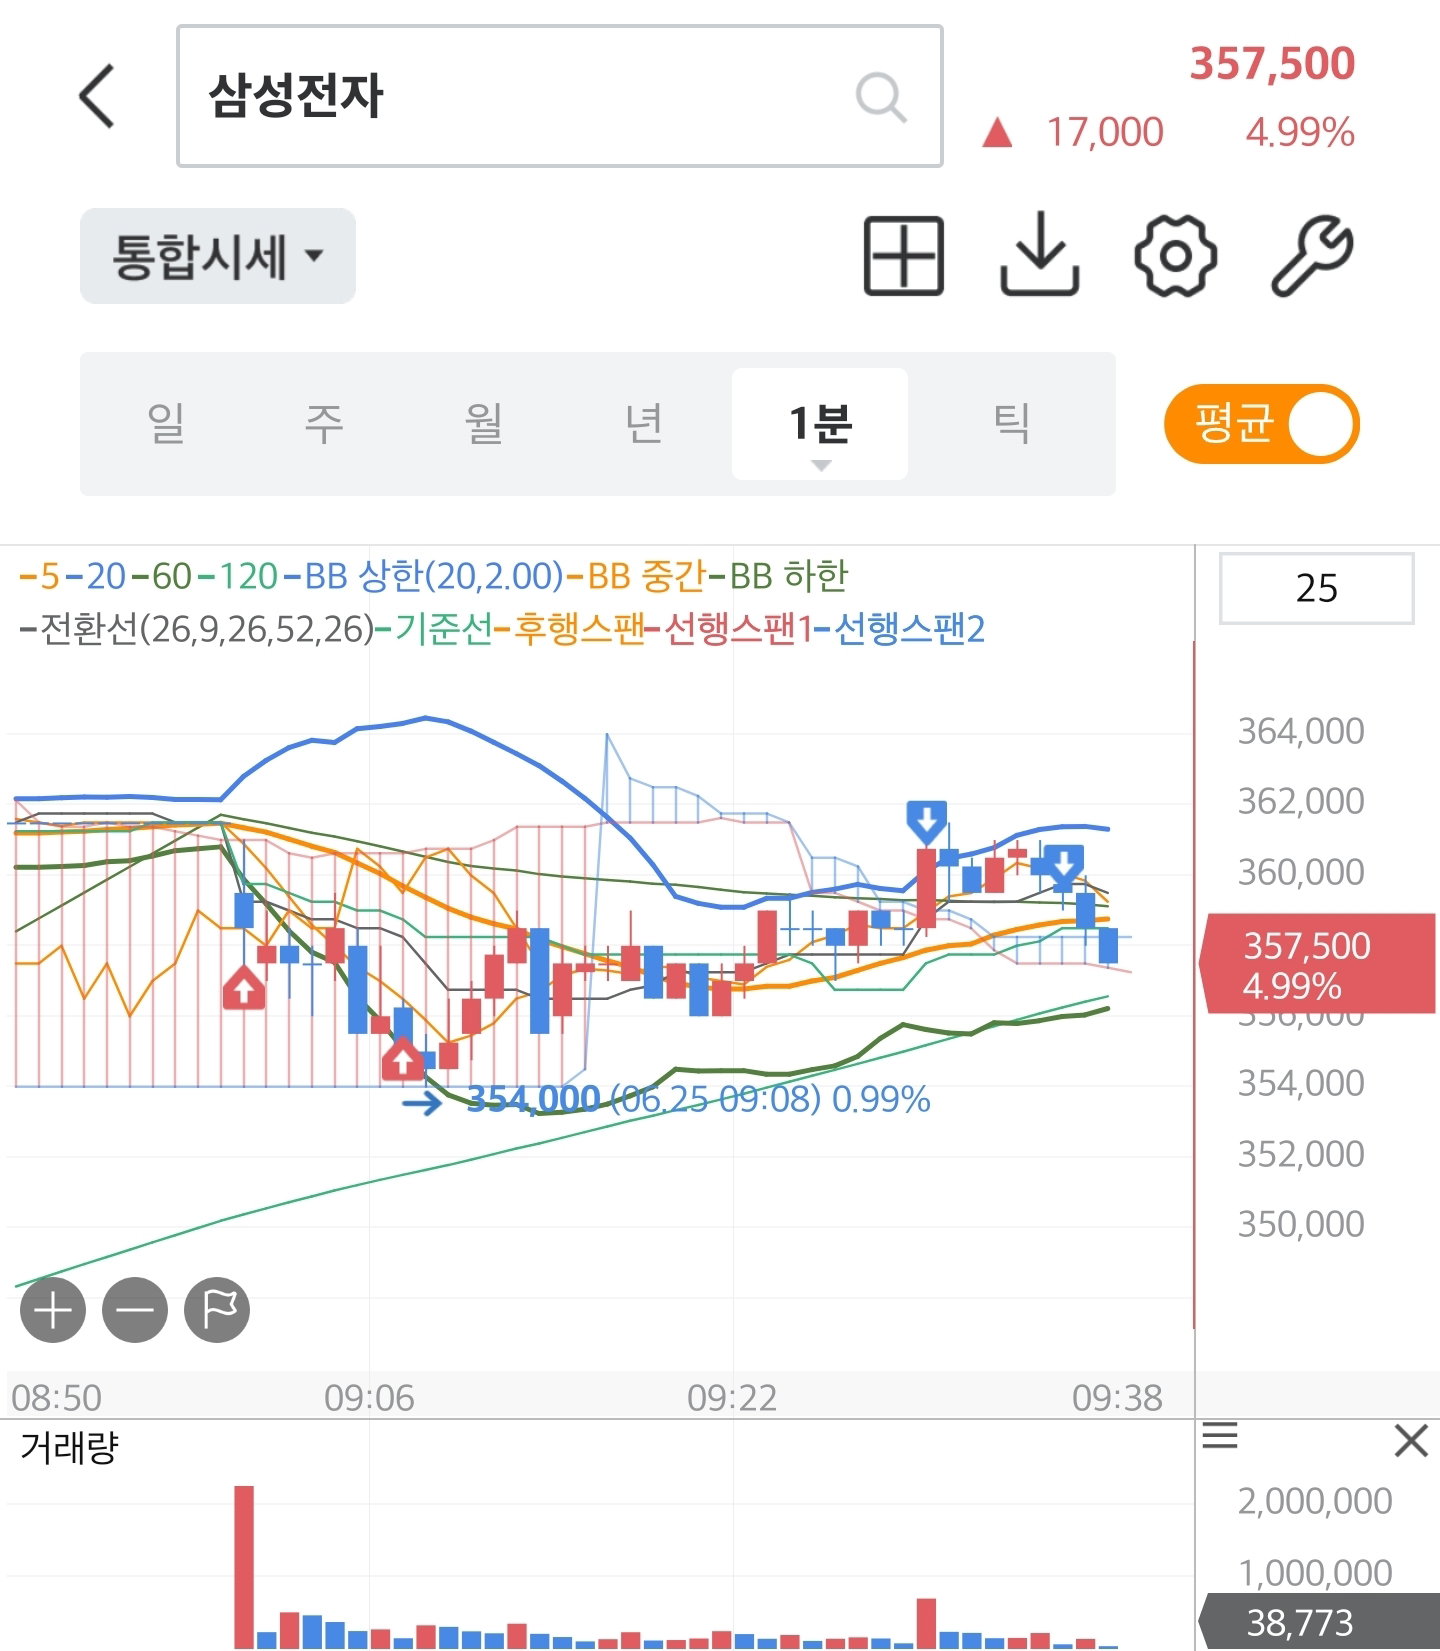Click the 삼성전자 search field
The width and height of the screenshot is (1440, 1651).
(x=560, y=96)
